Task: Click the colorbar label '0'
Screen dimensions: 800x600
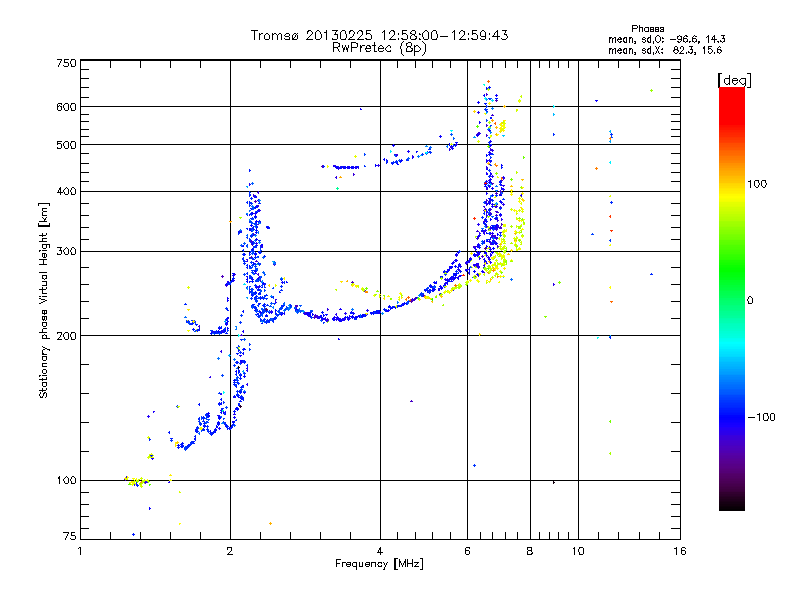Action: [x=750, y=301]
